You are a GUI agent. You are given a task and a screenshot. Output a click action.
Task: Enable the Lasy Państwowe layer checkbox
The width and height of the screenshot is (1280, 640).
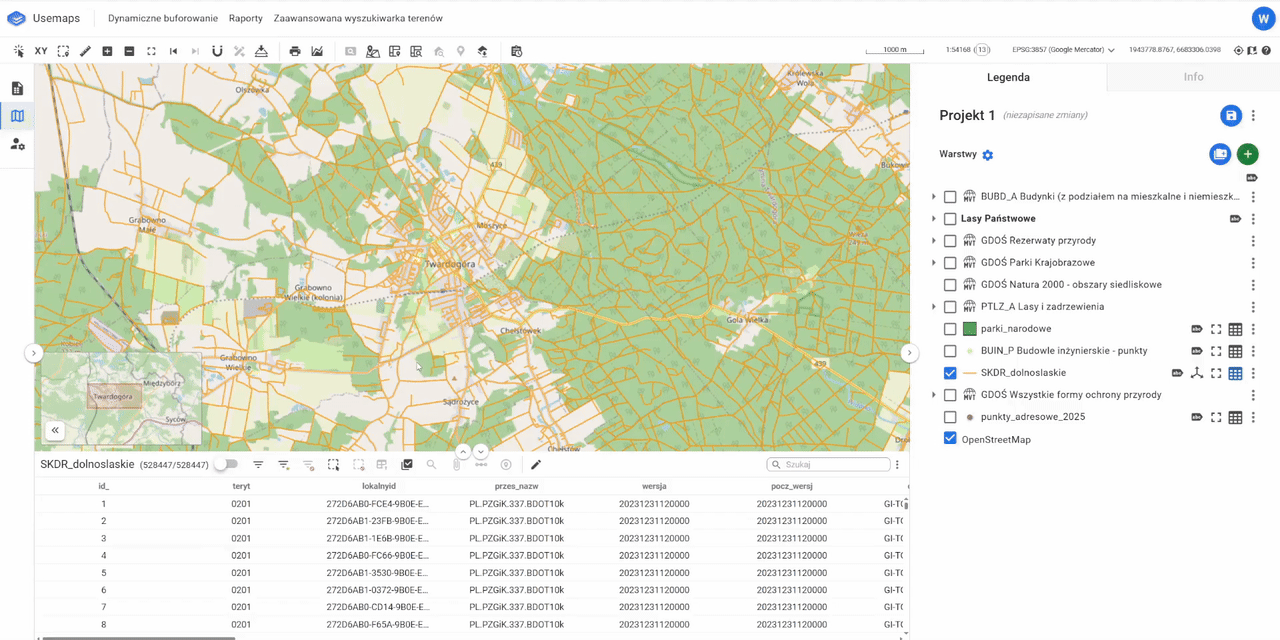[x=950, y=219]
